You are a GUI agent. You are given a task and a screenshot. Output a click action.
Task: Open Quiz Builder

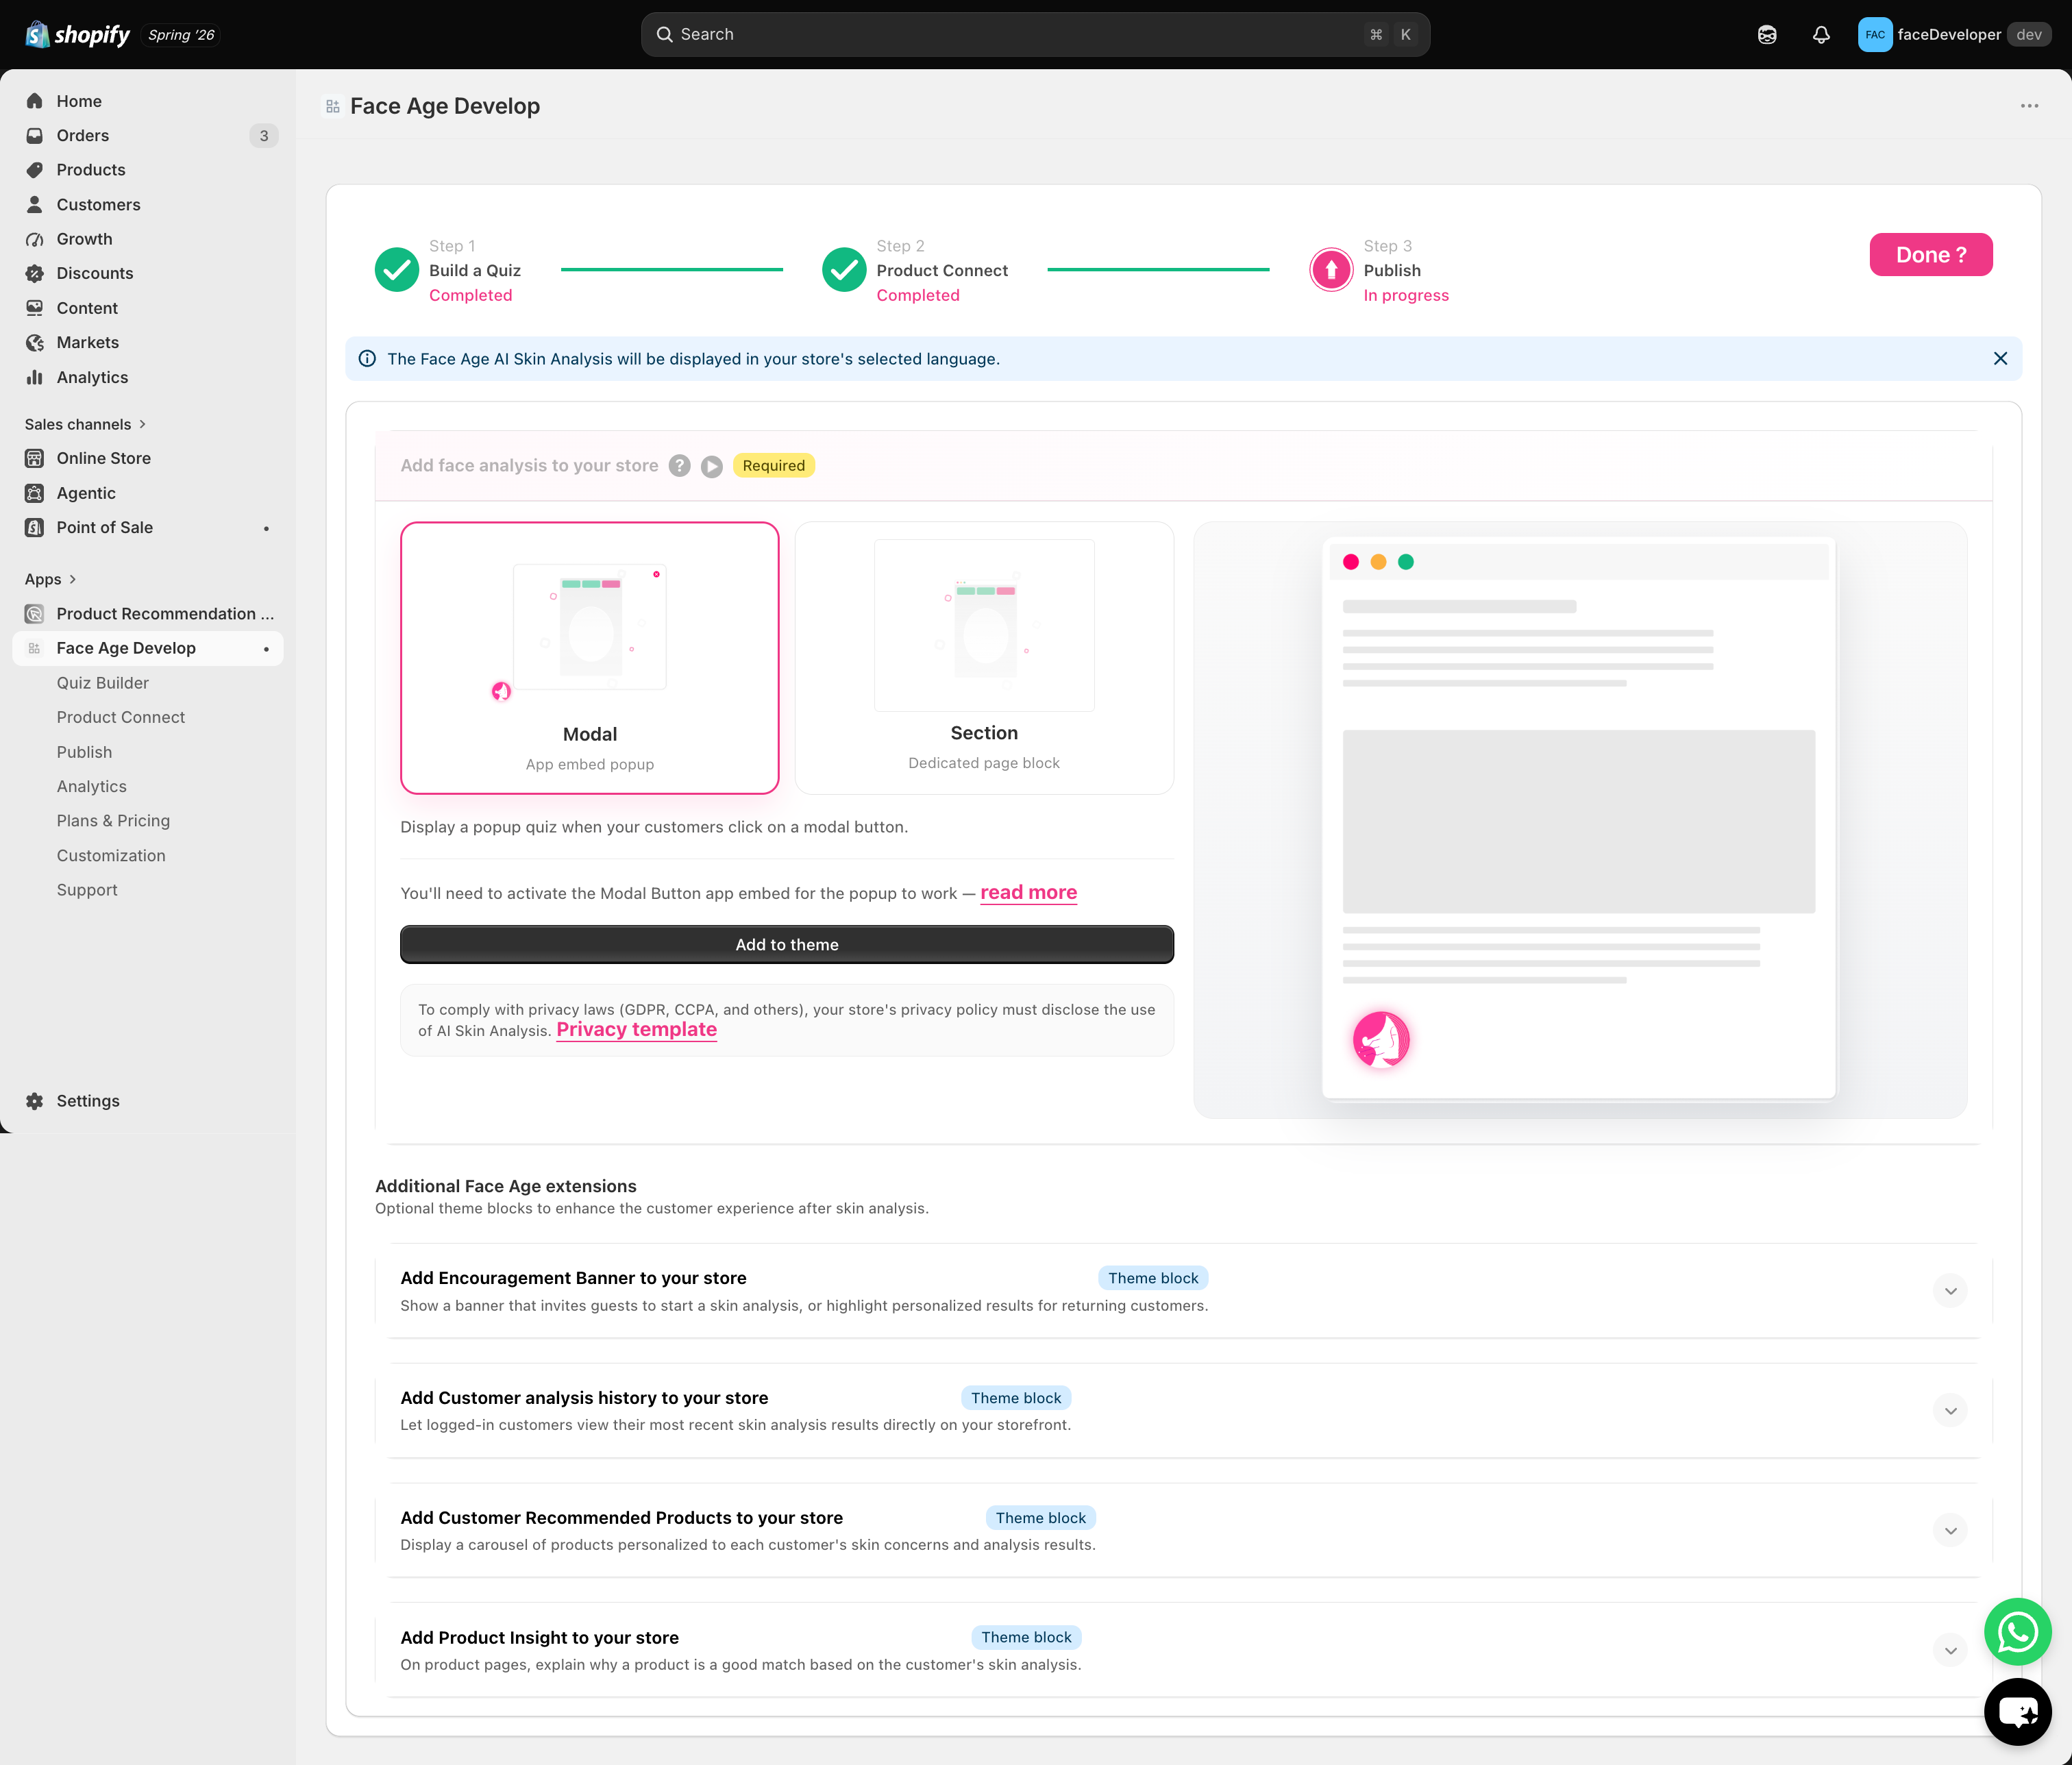point(103,683)
